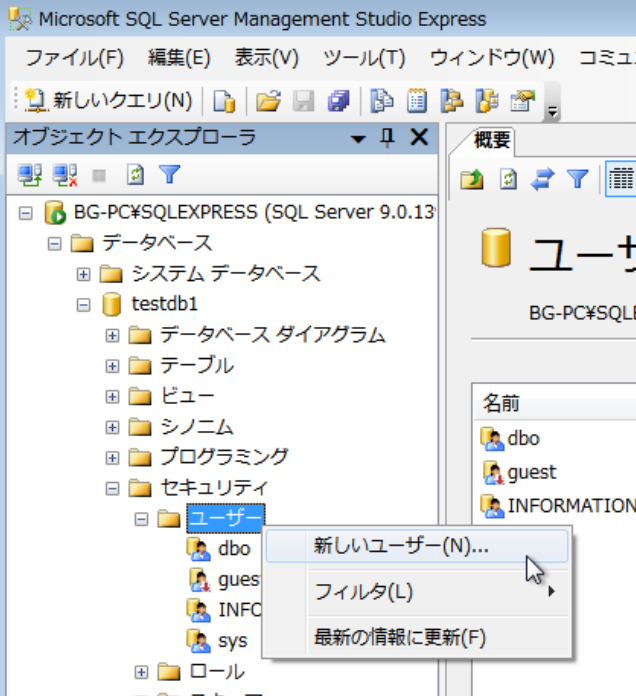Select the テーブル tree item
Image resolution: width=636 pixels, height=696 pixels.
pos(197,366)
